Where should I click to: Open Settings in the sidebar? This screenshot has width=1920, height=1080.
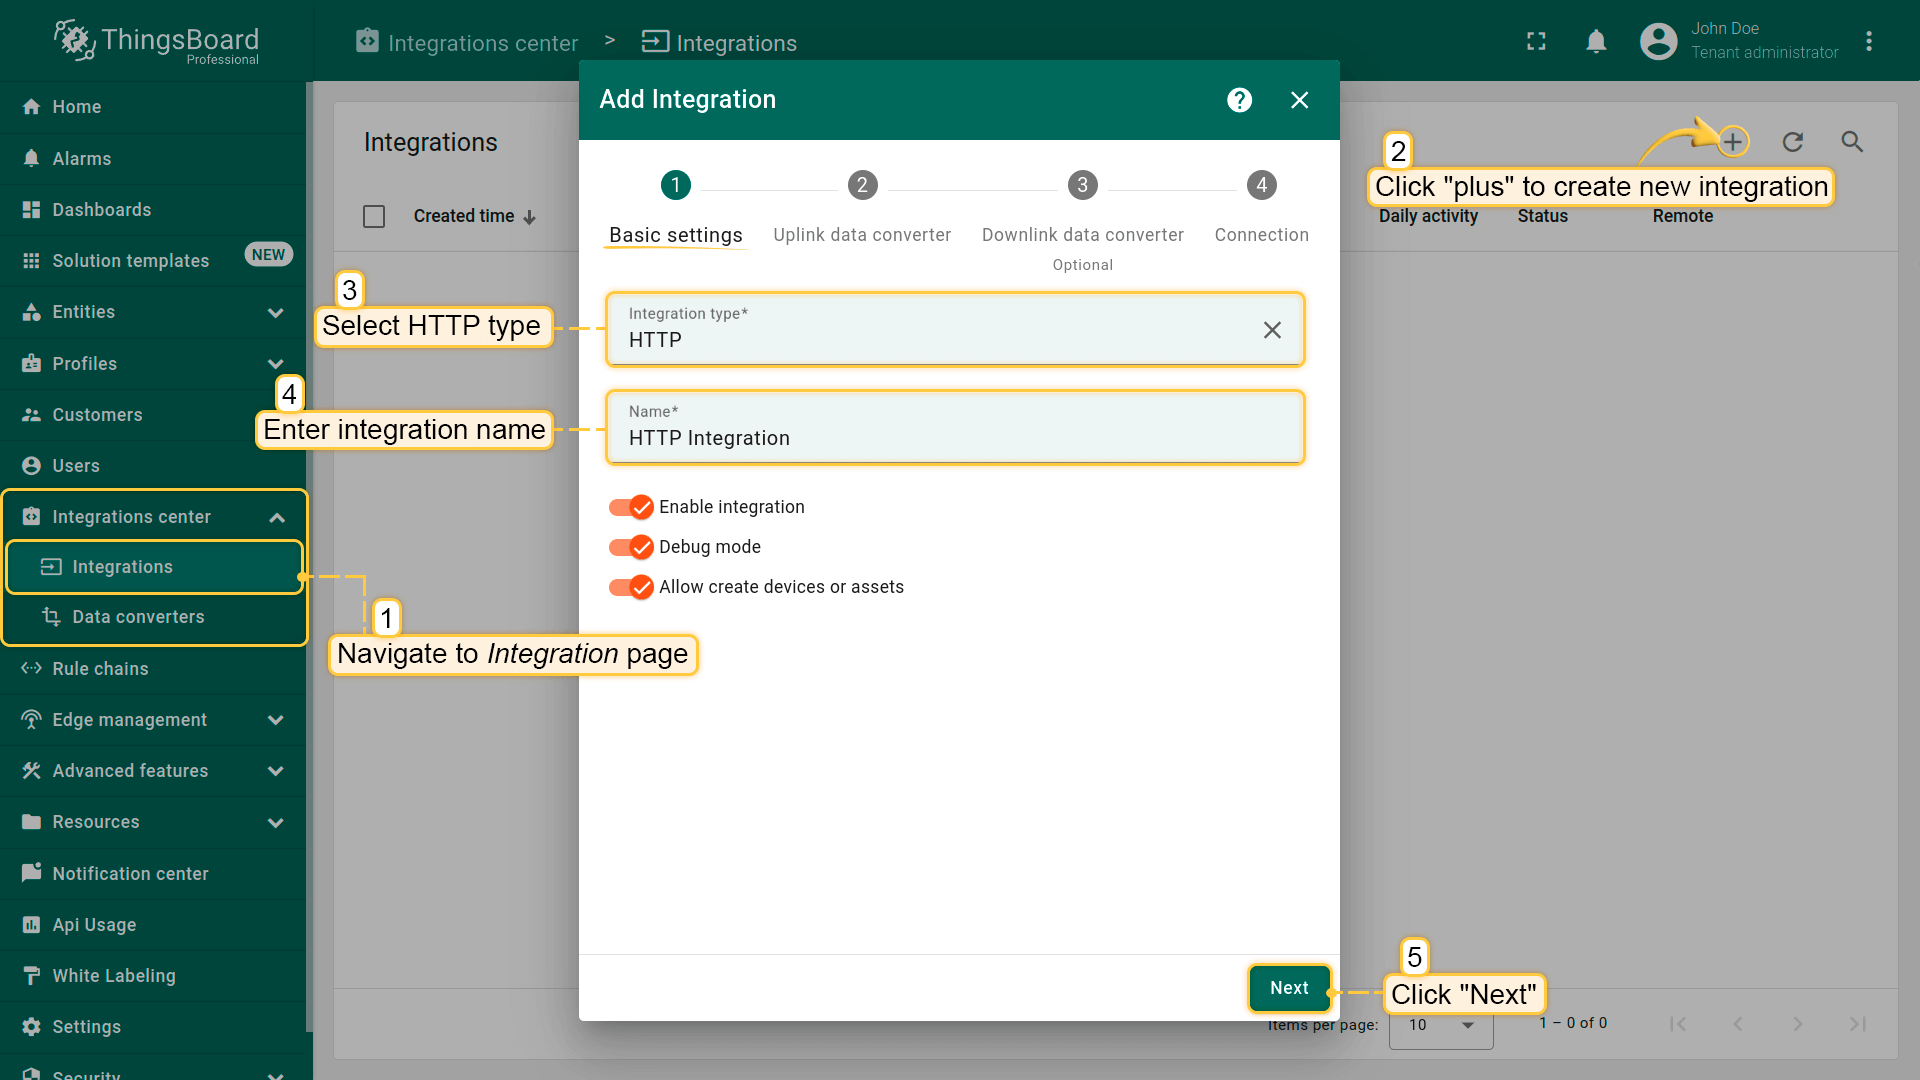coord(152,1026)
